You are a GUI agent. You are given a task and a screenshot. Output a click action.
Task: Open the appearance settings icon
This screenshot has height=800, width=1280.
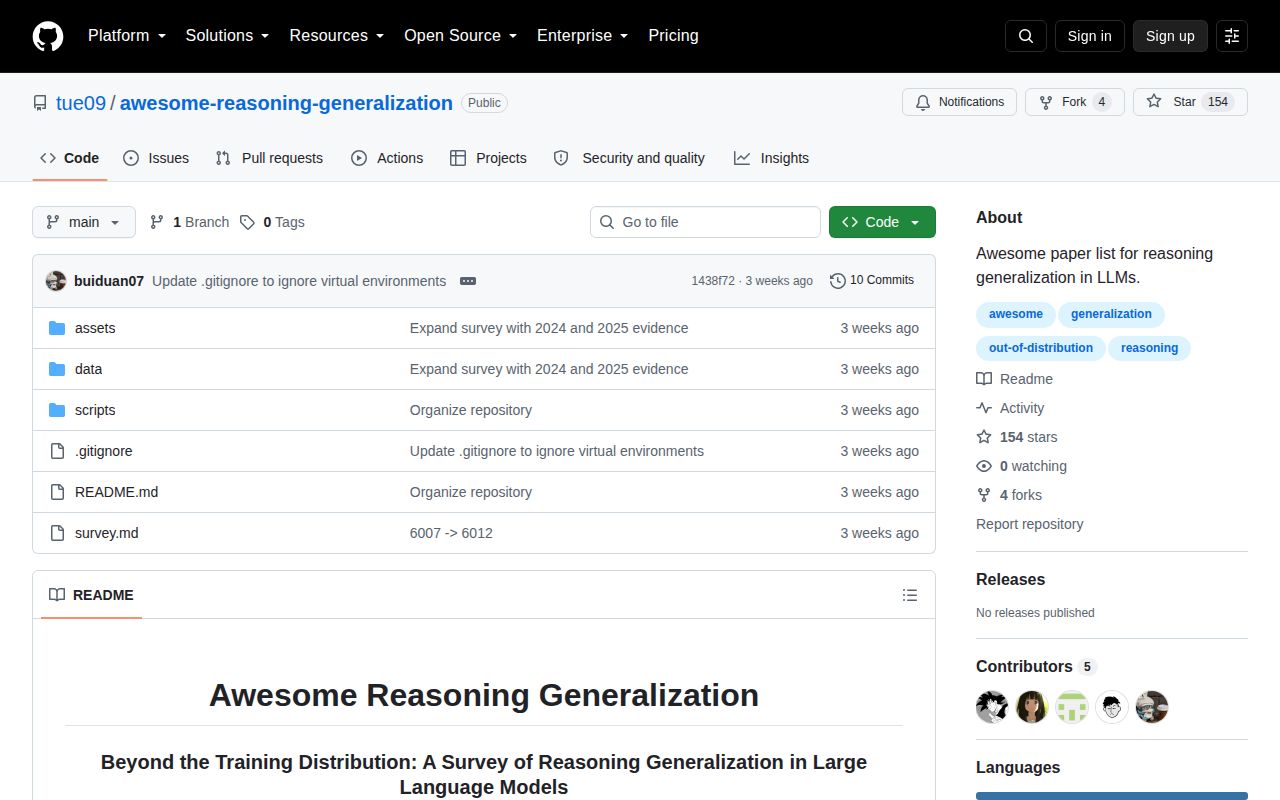[x=1232, y=36]
